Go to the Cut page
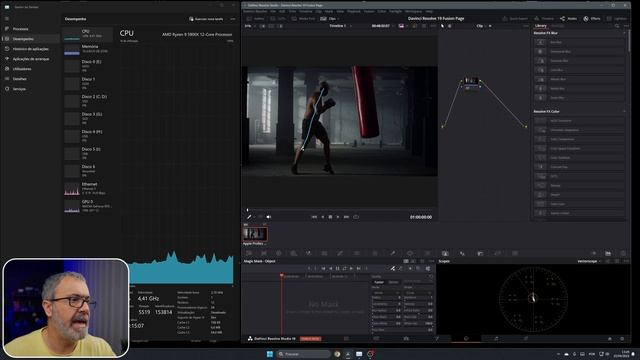 (x=376, y=338)
